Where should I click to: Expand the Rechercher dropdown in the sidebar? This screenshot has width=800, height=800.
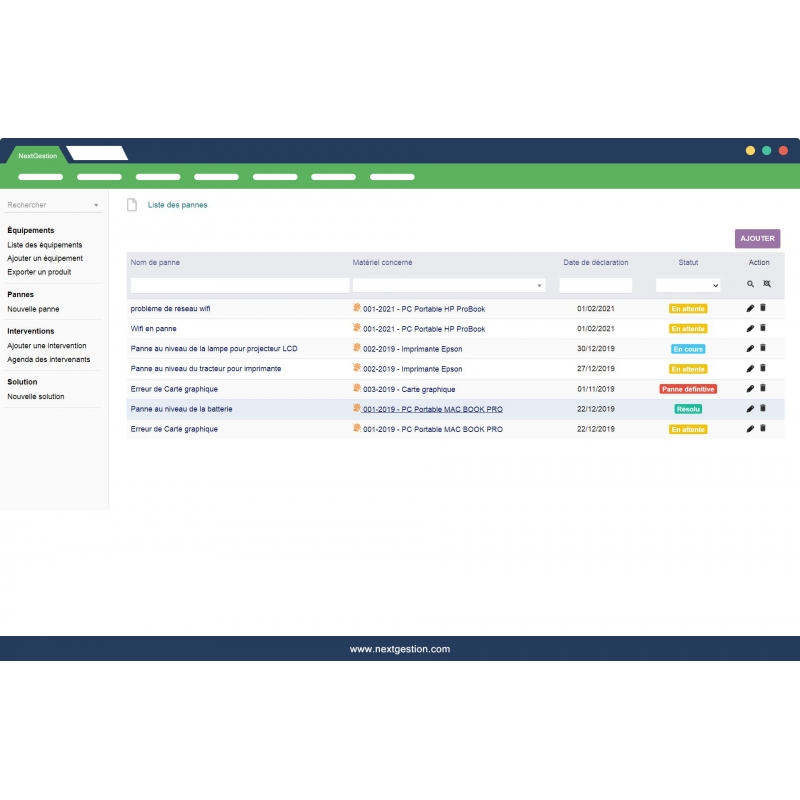(x=95, y=204)
